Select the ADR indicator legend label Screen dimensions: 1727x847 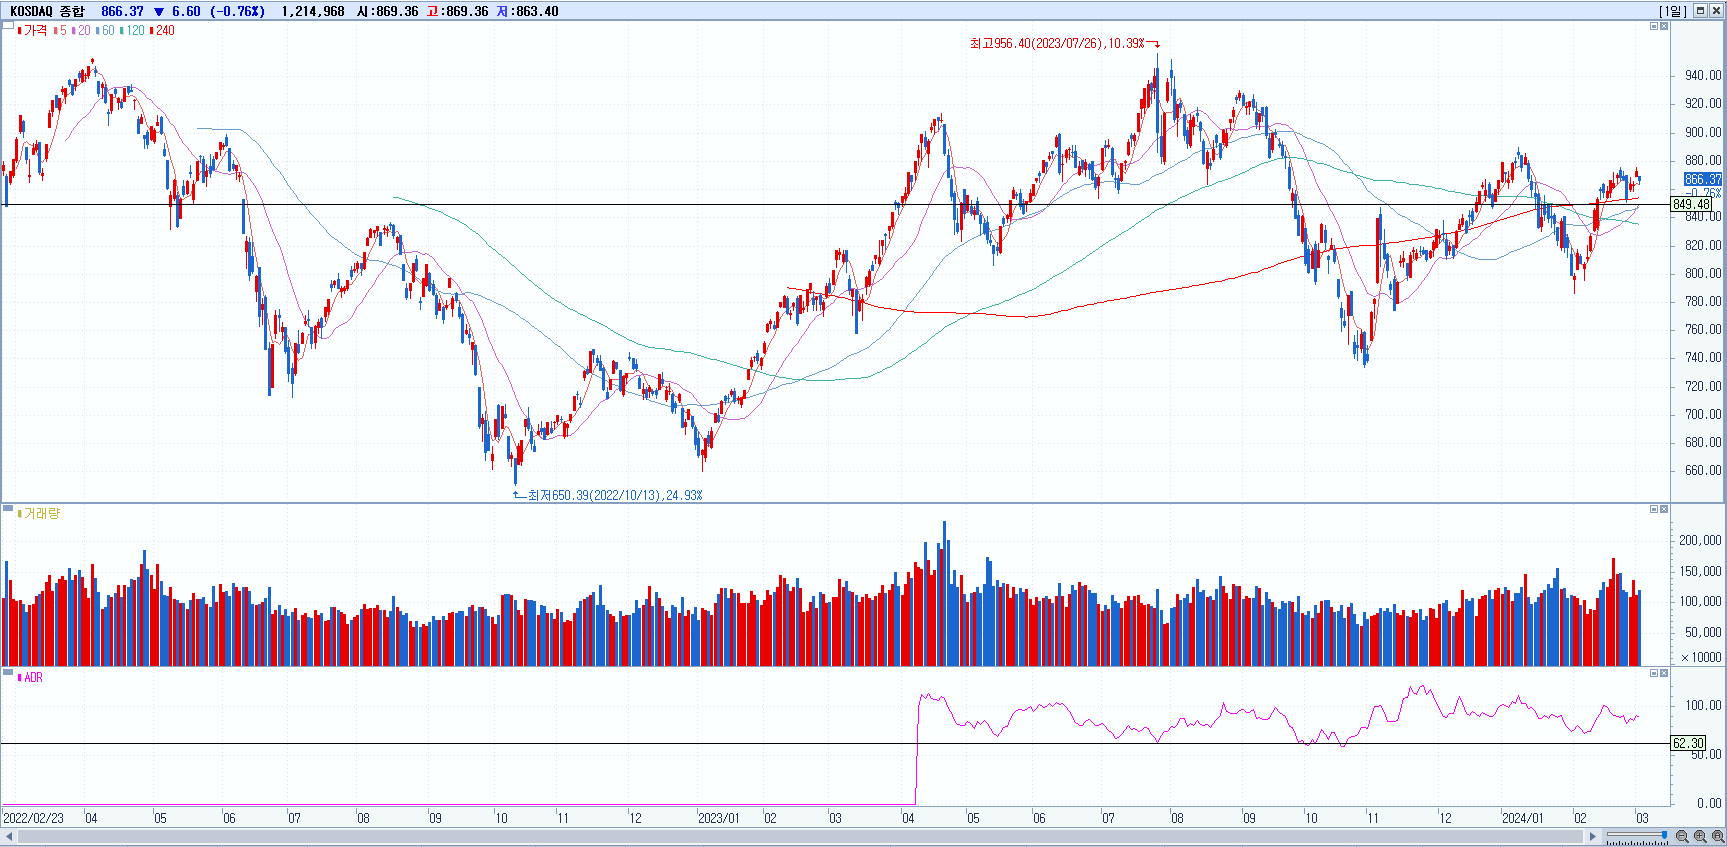click(x=30, y=677)
